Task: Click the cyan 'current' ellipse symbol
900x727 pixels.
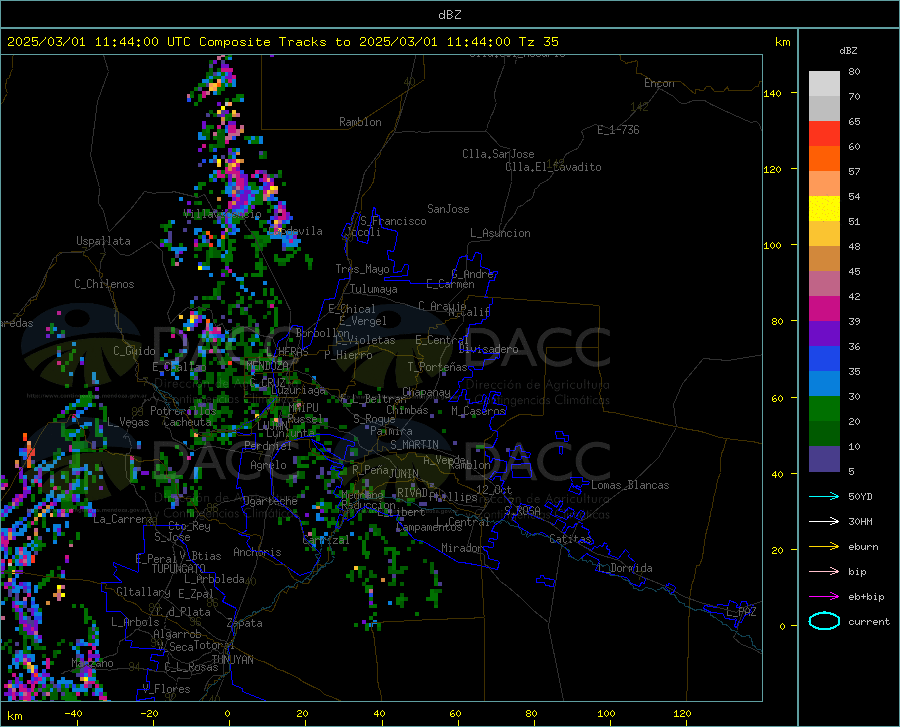Action: point(824,621)
